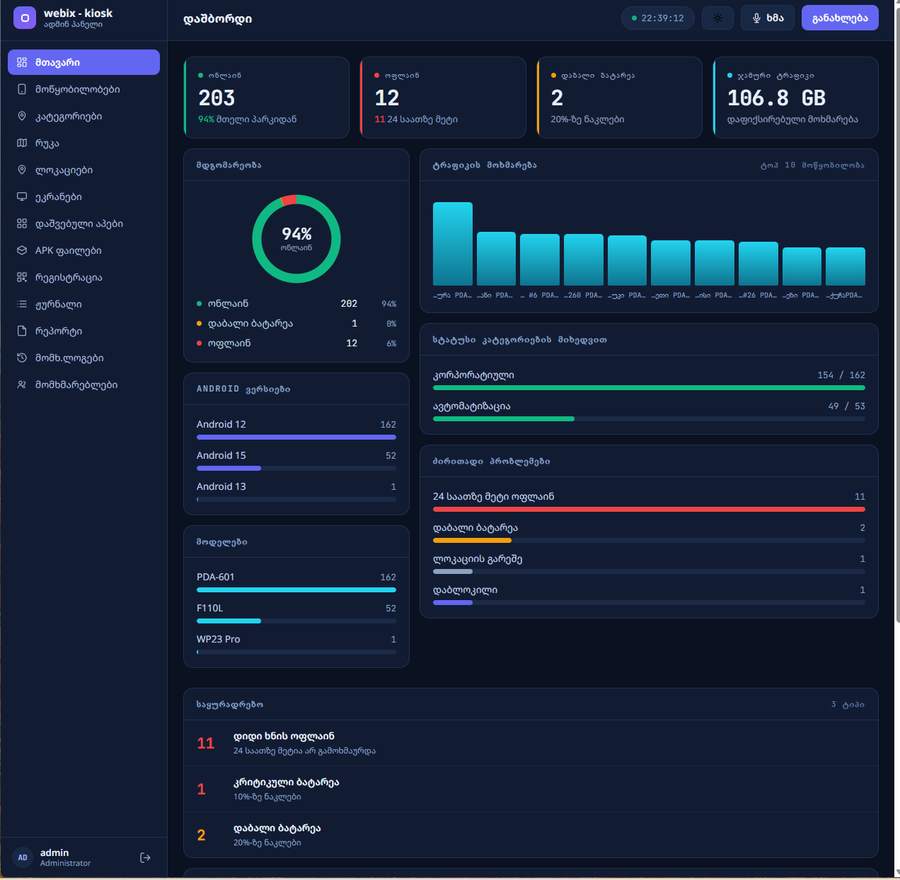Click the Android 15 progress bar
This screenshot has height=880, width=900.
(296, 468)
